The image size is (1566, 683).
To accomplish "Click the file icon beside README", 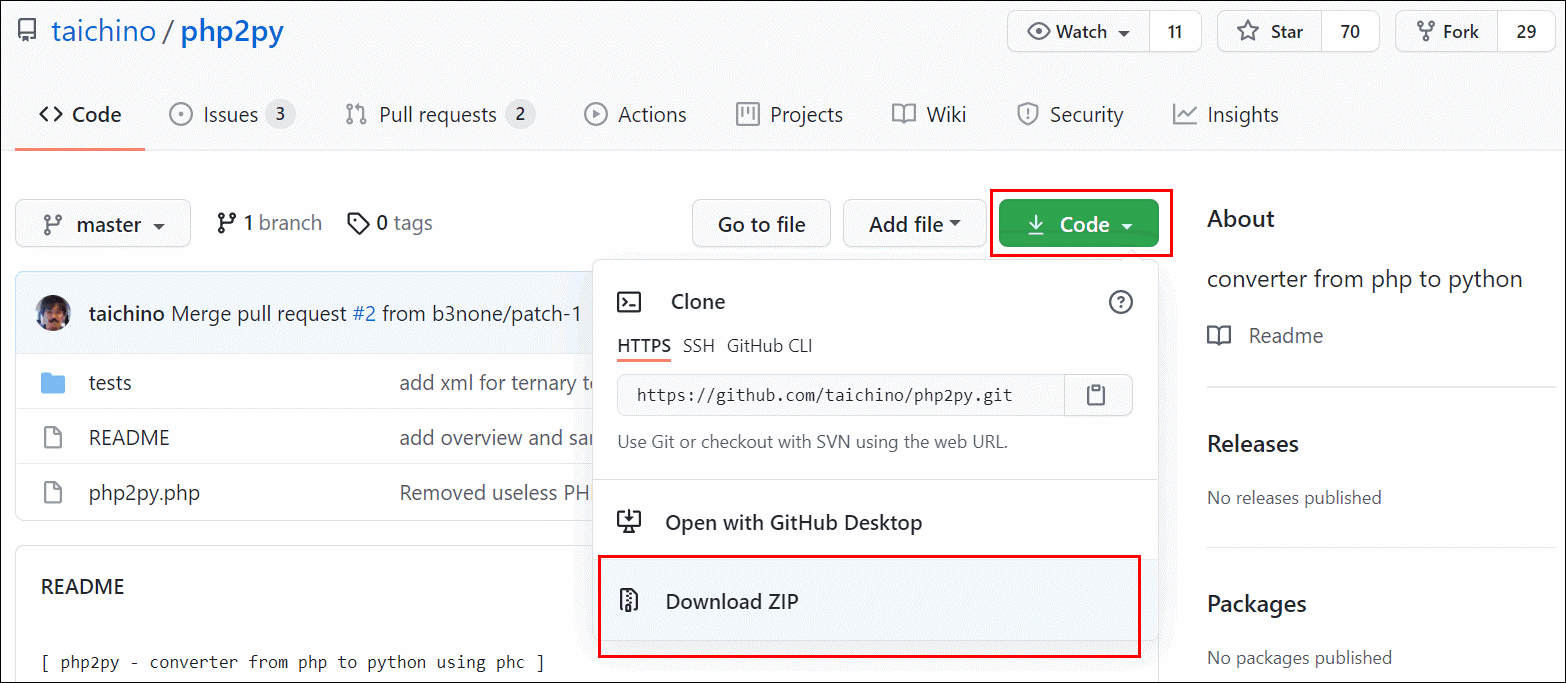I will (53, 438).
